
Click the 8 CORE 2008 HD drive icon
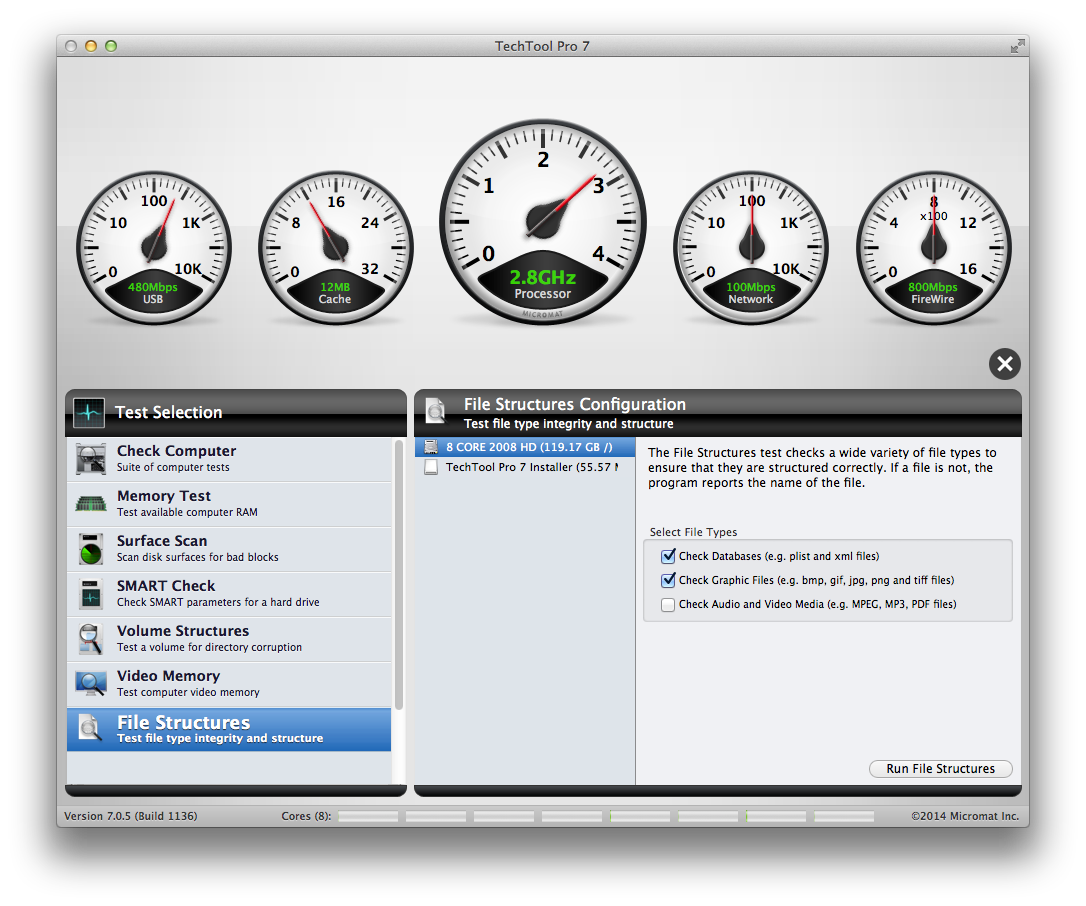pyautogui.click(x=431, y=447)
